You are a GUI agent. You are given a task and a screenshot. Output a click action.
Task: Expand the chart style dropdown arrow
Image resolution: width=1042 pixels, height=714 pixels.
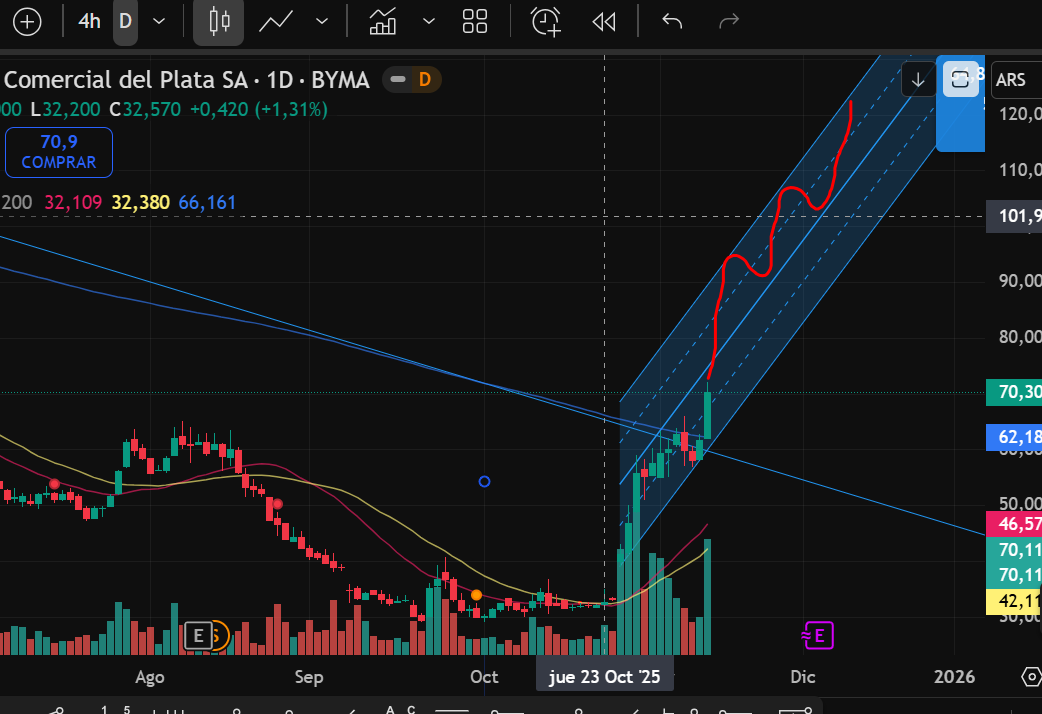pos(322,22)
